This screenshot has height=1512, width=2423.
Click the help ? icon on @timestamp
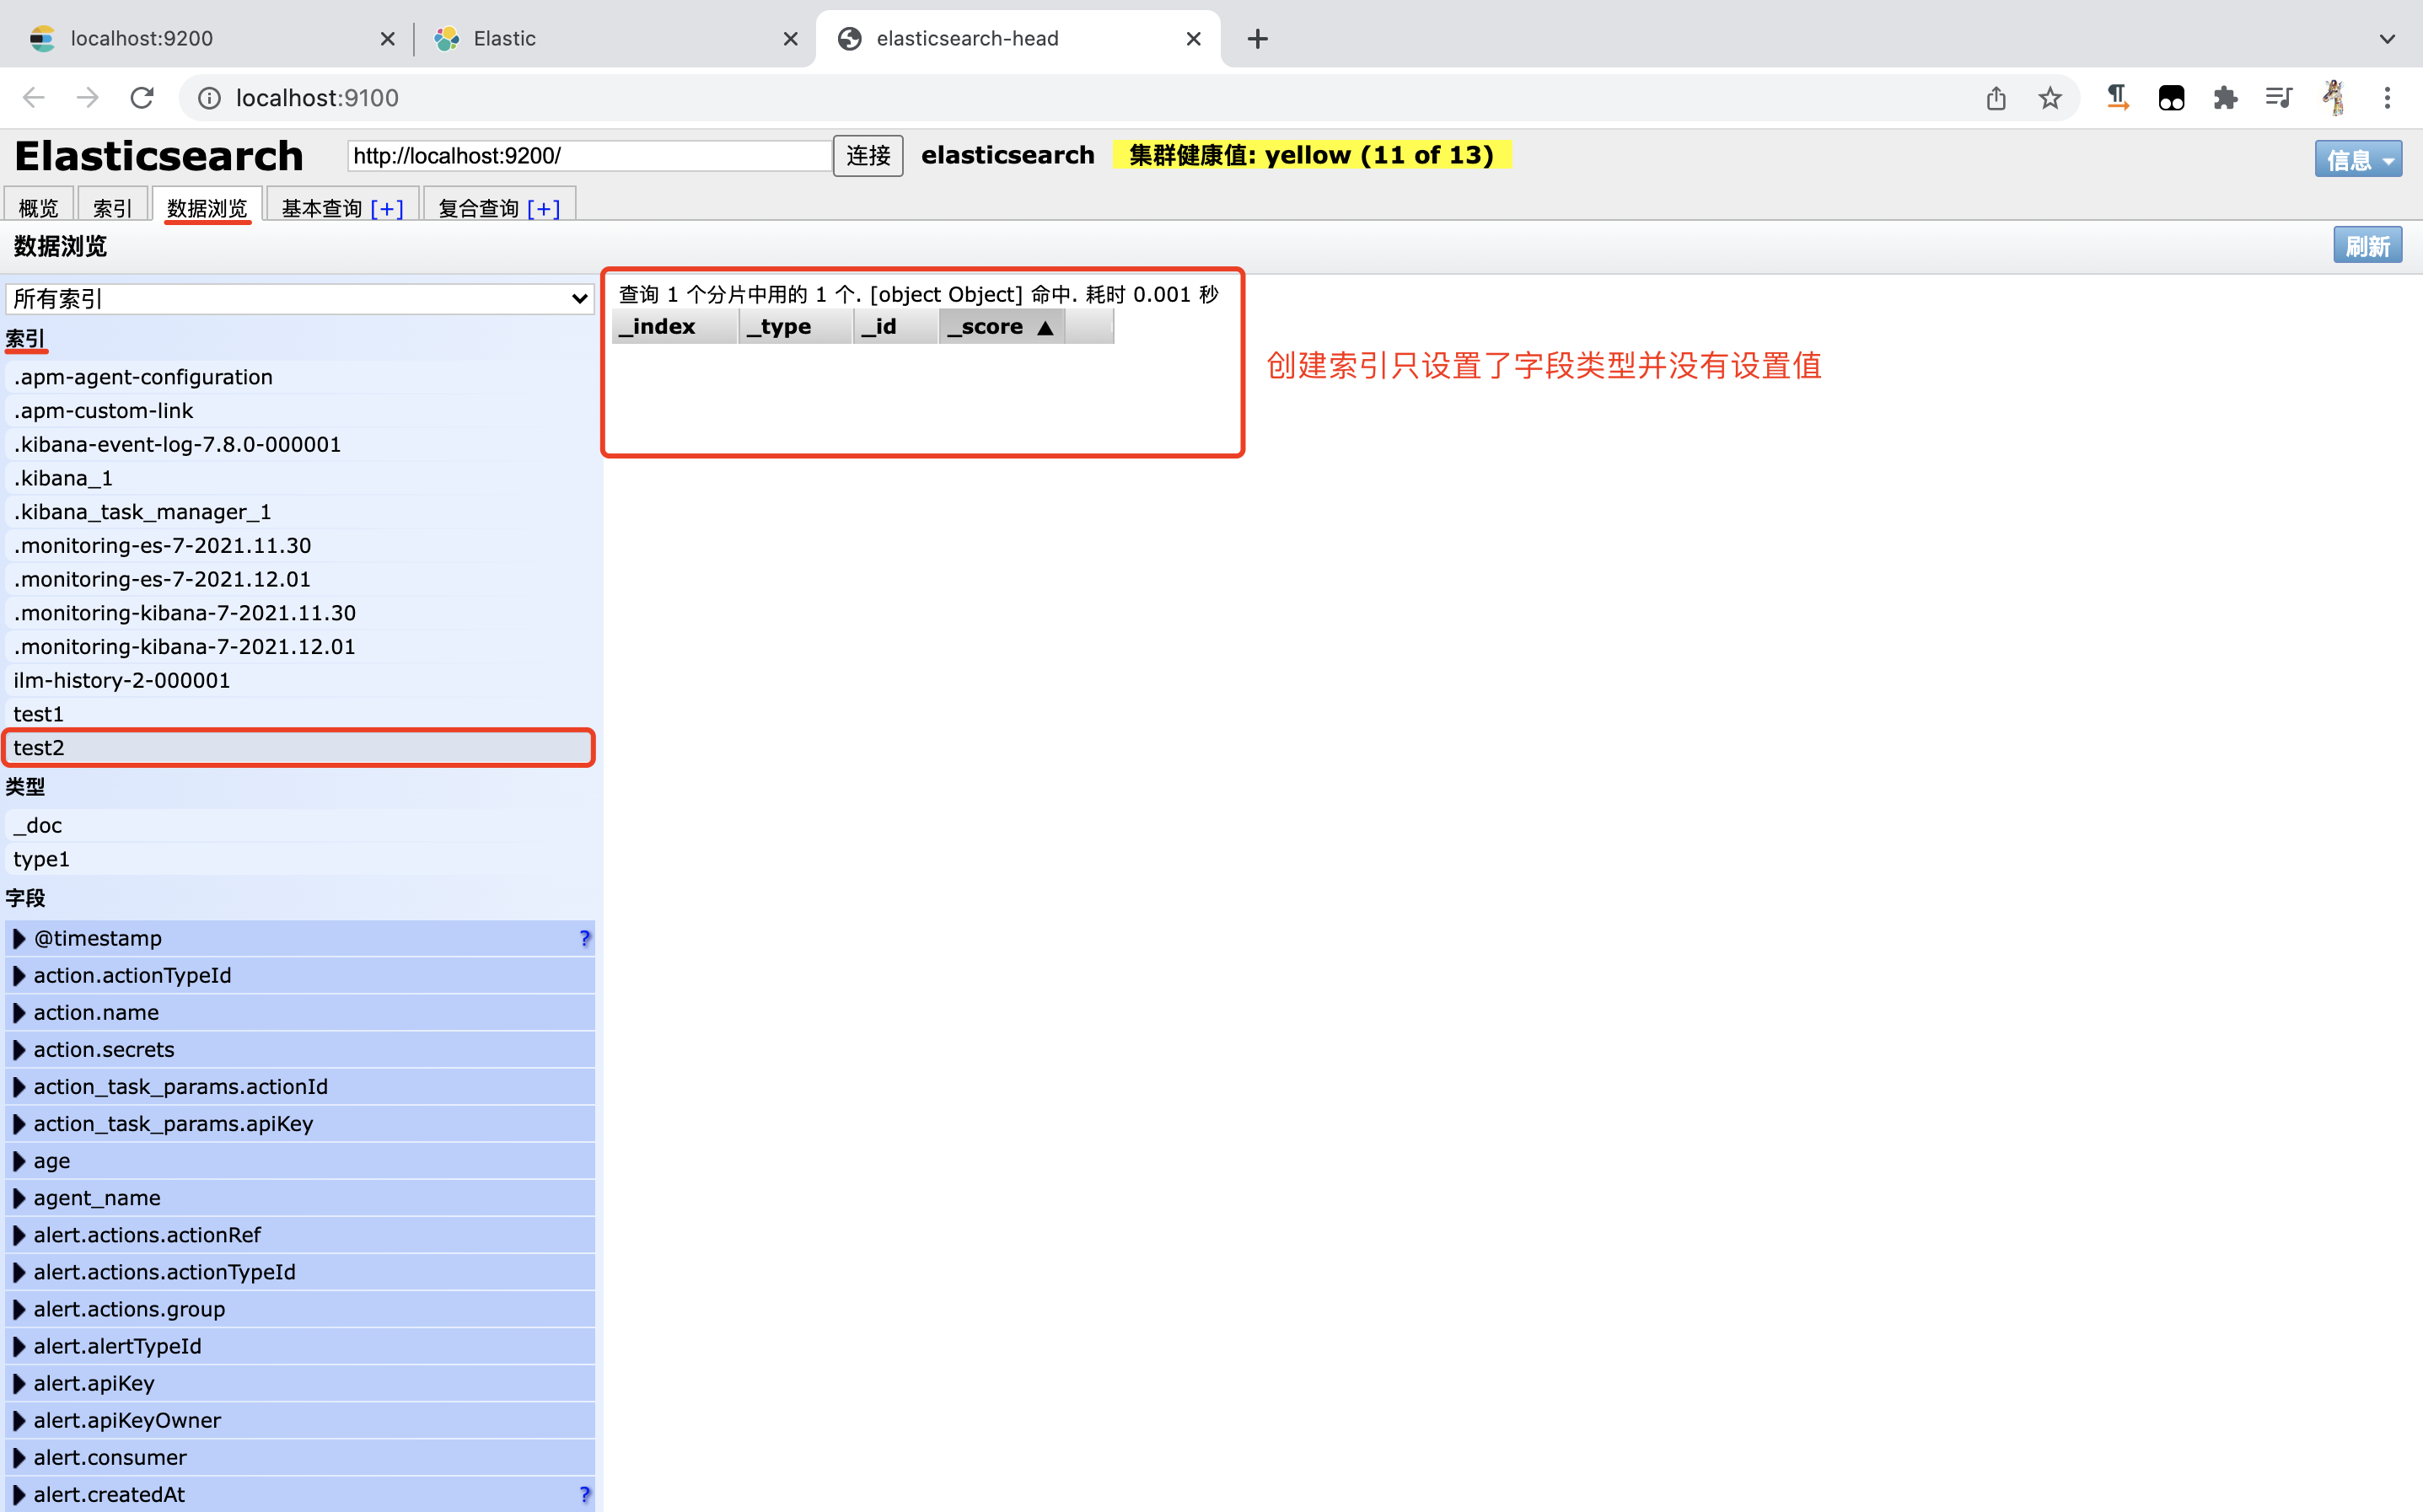[585, 938]
